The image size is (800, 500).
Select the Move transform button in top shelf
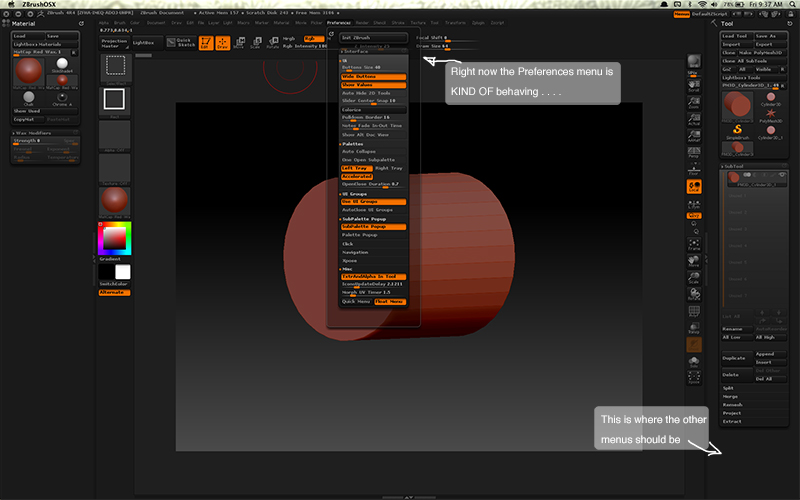[239, 43]
